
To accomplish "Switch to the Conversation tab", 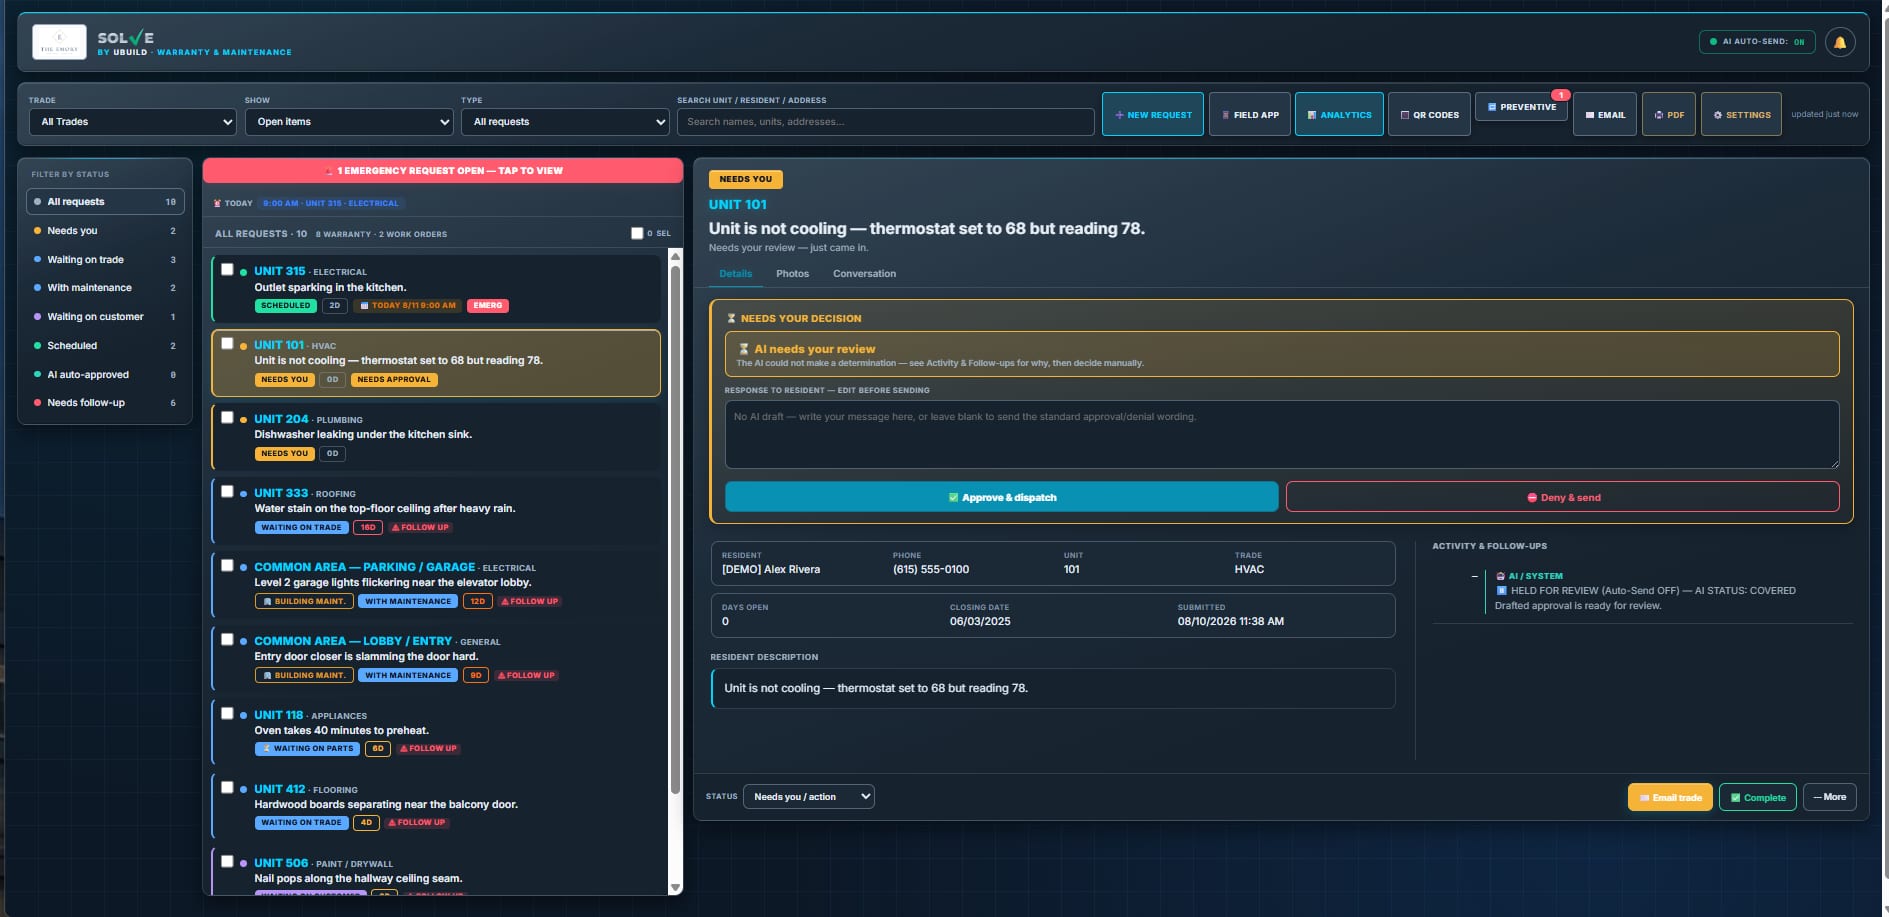I will pyautogui.click(x=864, y=274).
